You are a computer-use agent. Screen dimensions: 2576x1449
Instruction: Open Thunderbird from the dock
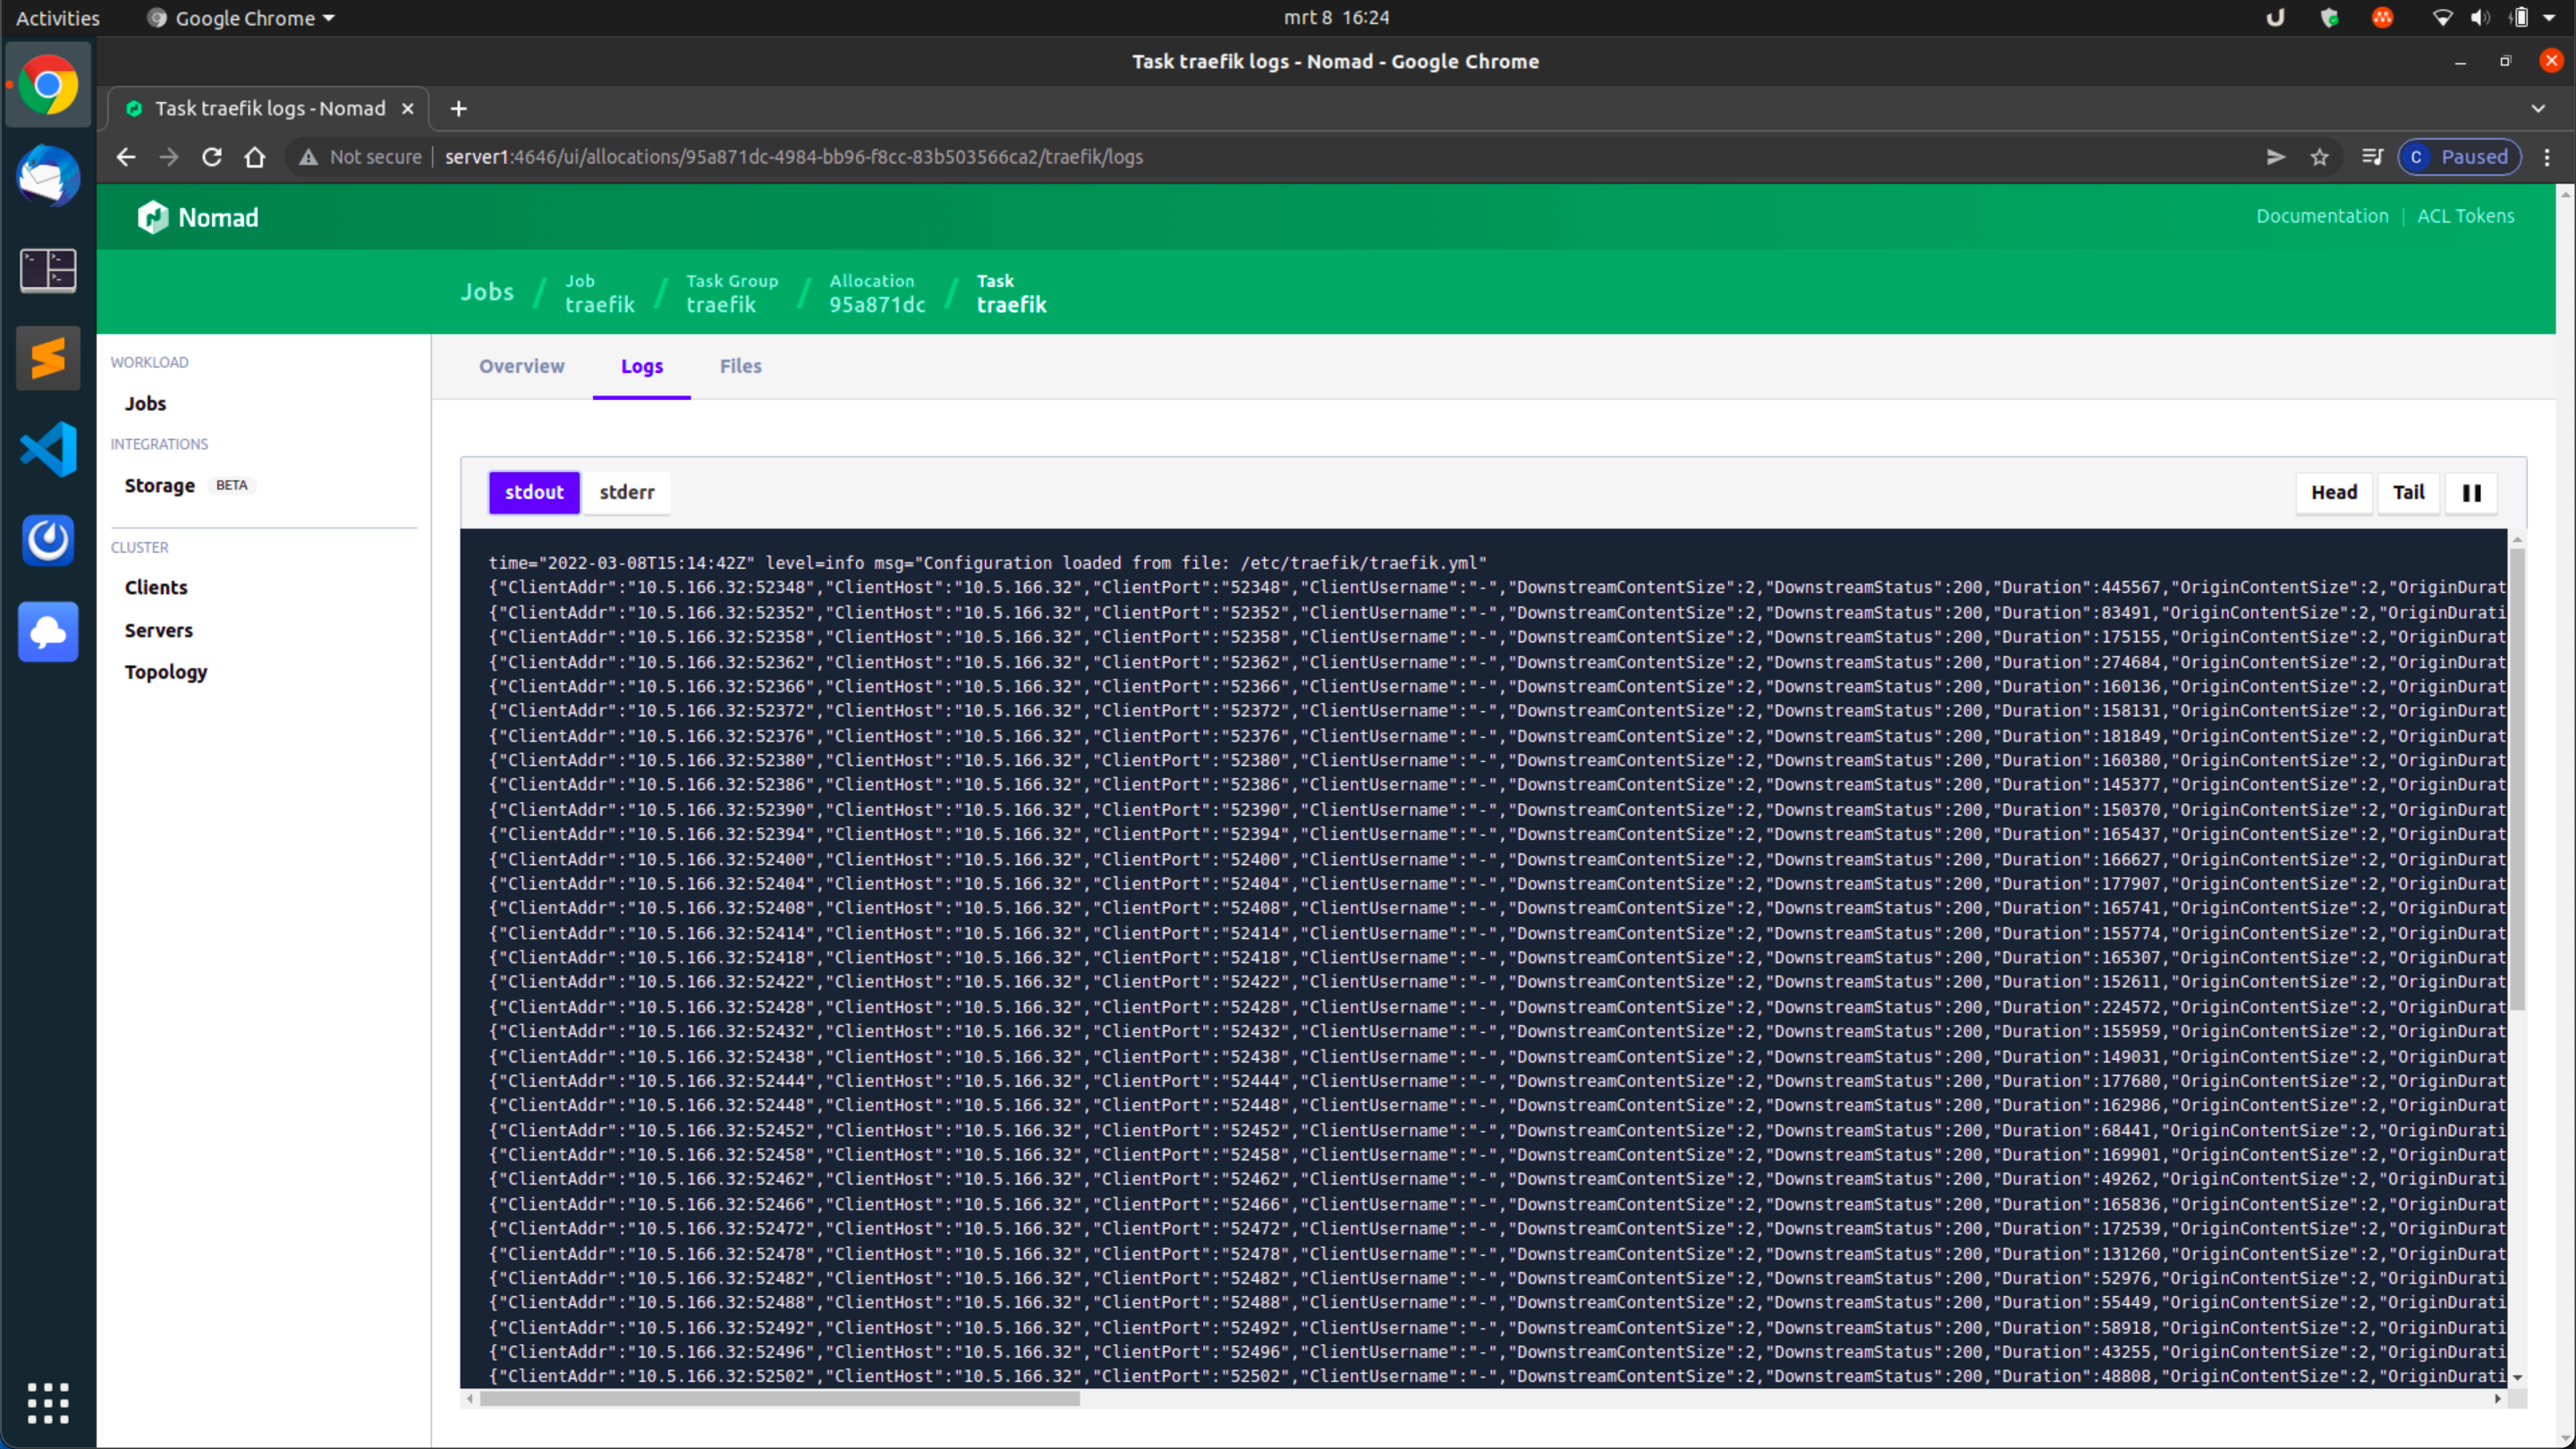point(47,176)
